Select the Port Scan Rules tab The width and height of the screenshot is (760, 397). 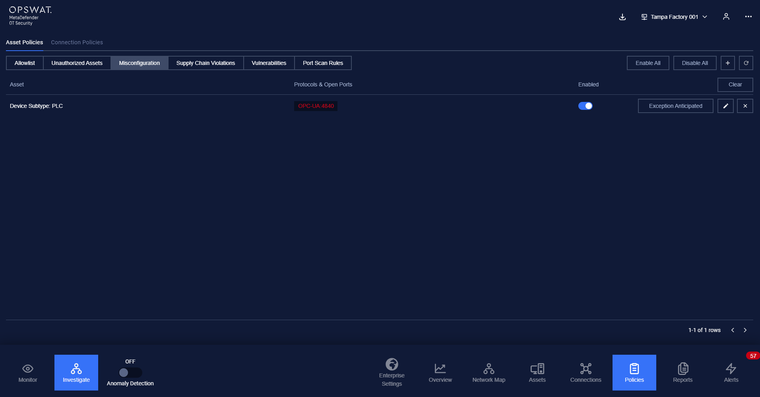(323, 63)
